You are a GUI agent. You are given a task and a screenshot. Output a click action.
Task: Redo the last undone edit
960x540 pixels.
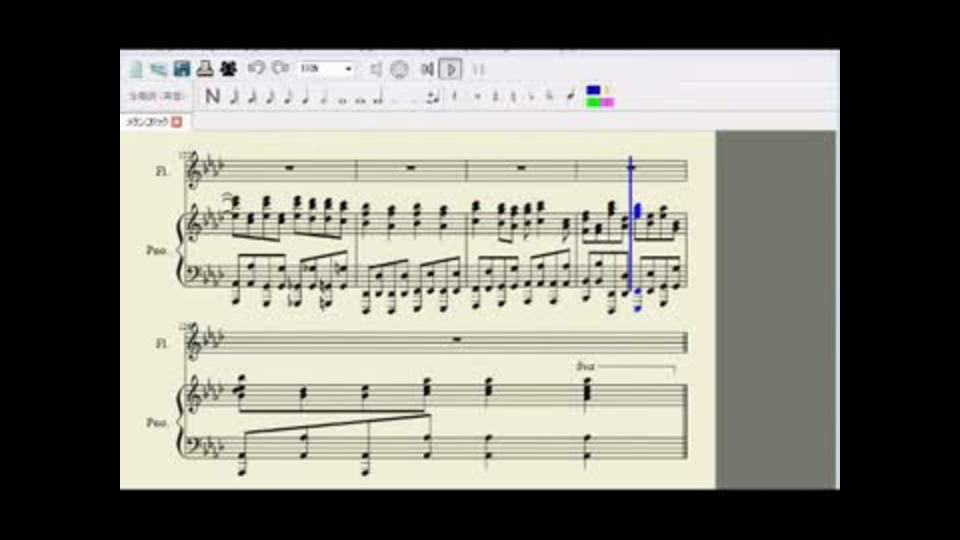coord(280,67)
